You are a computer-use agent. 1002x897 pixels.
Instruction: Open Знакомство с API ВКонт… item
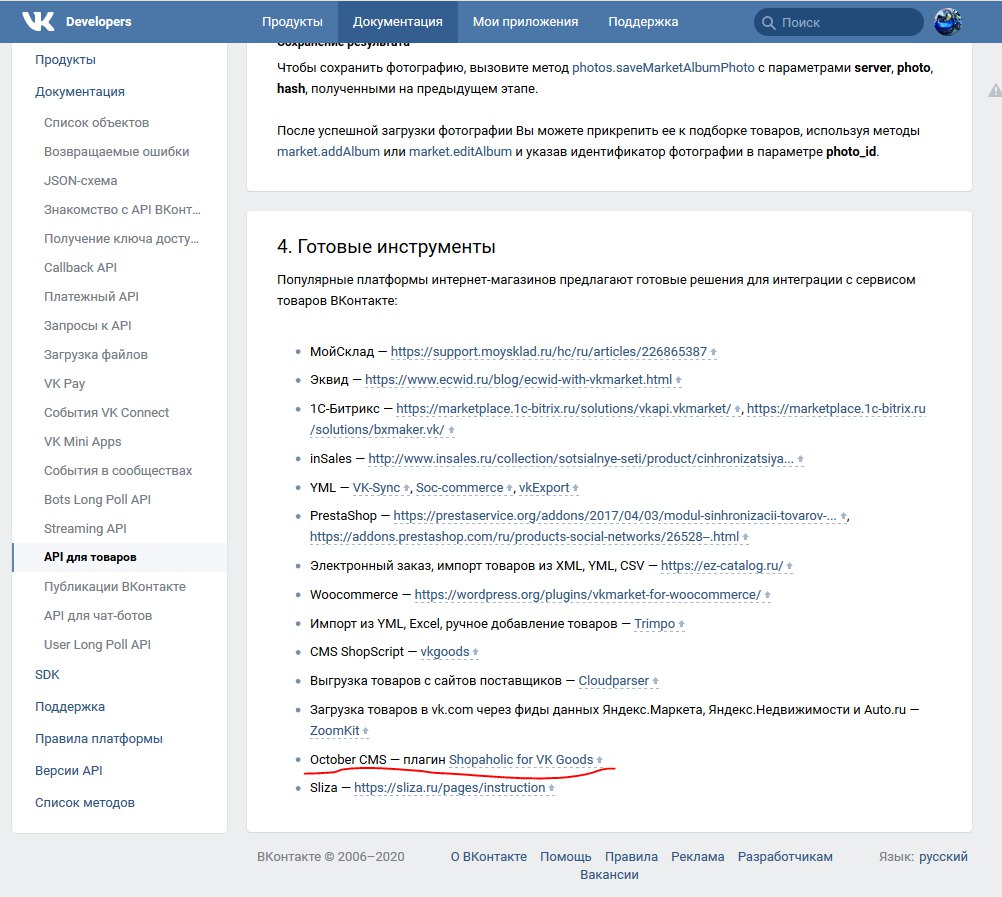(x=122, y=209)
